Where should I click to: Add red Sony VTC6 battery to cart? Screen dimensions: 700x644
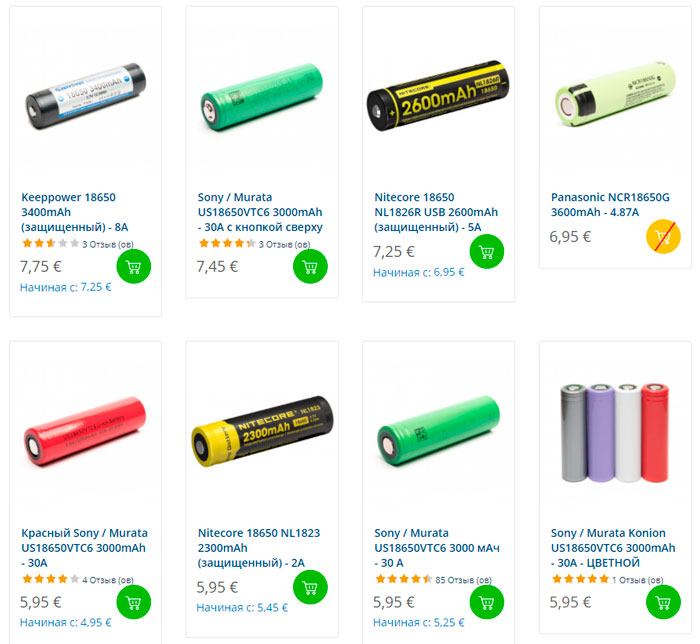coord(133,602)
